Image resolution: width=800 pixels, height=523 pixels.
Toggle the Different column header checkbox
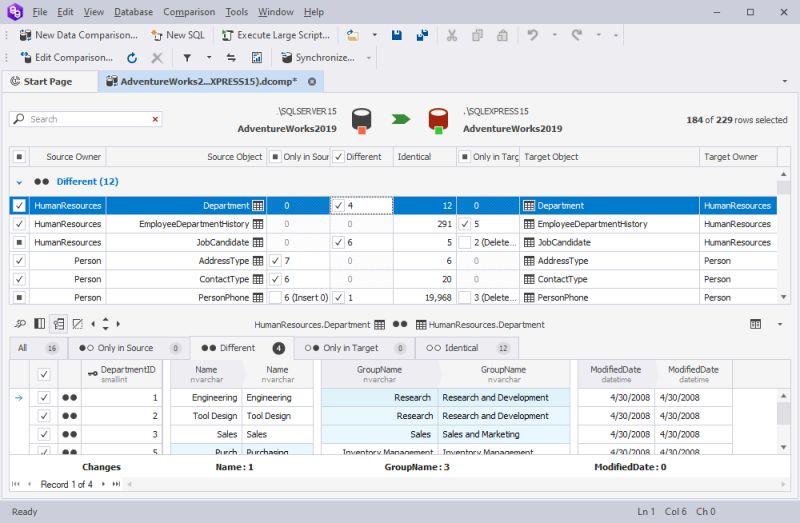338,157
